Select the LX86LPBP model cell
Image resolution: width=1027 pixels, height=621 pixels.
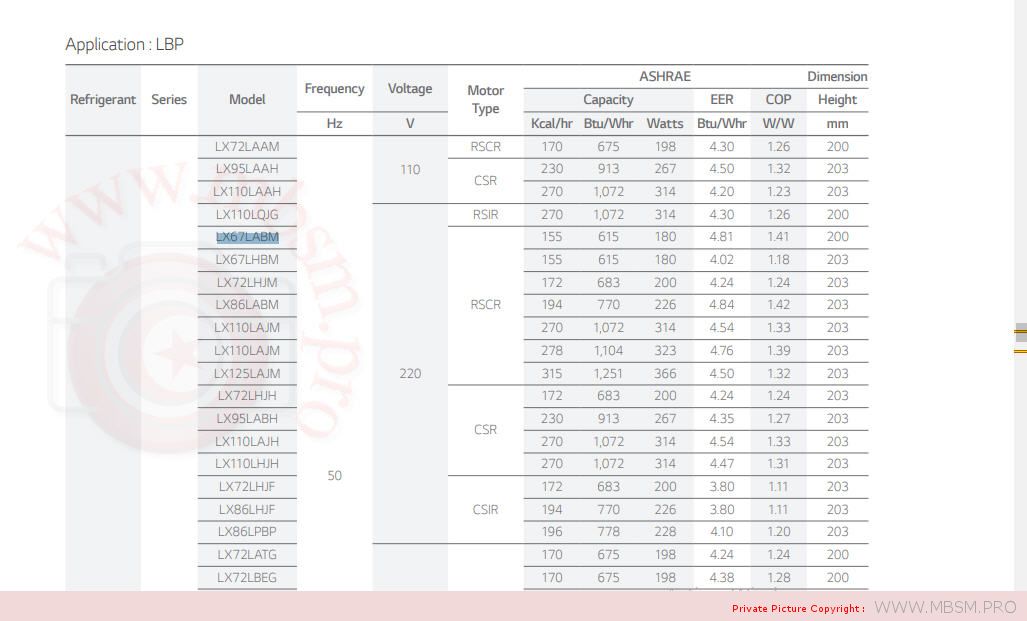(x=247, y=532)
